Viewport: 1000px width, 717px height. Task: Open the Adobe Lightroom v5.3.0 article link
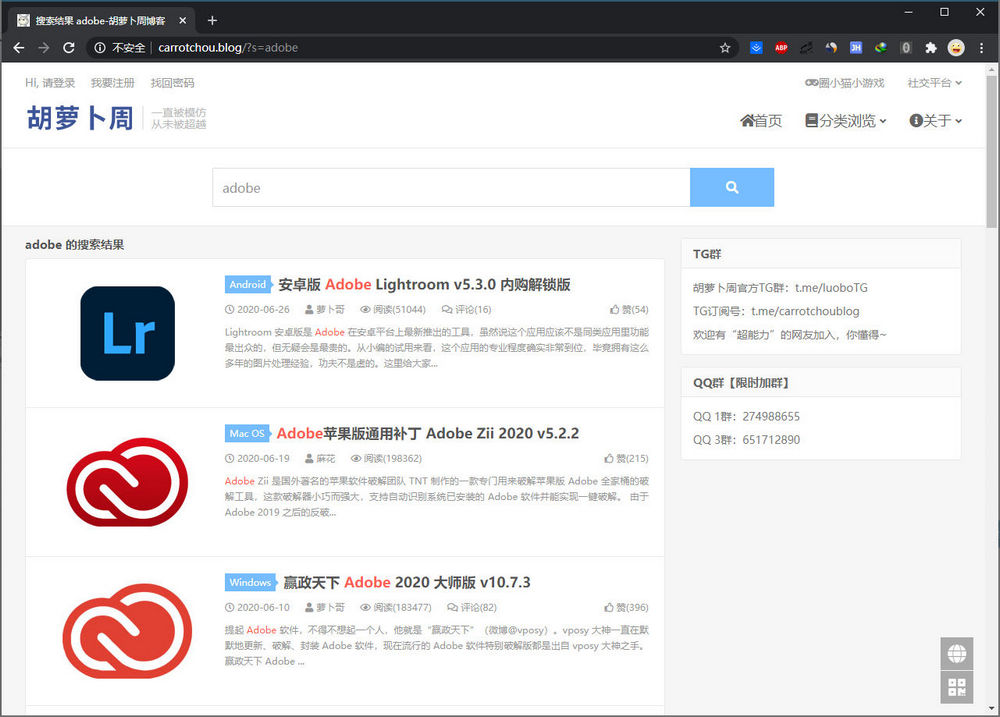tap(424, 285)
